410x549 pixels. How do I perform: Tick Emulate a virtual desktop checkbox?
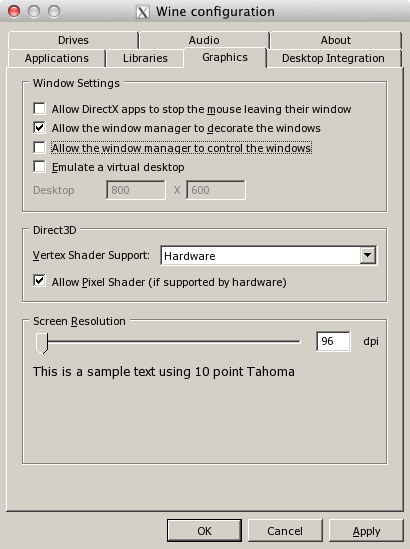pos(39,167)
